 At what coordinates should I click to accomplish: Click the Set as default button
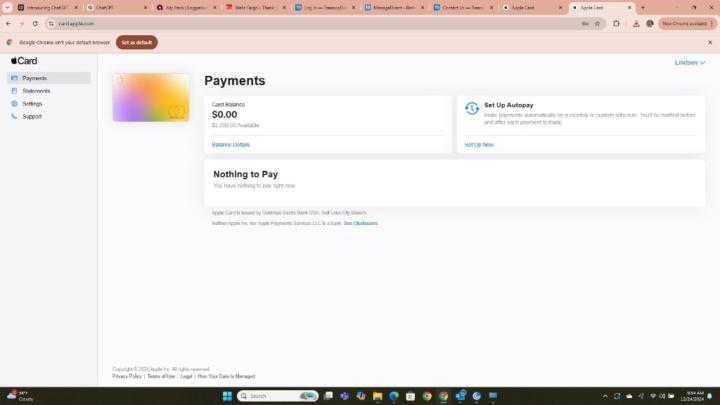(137, 42)
